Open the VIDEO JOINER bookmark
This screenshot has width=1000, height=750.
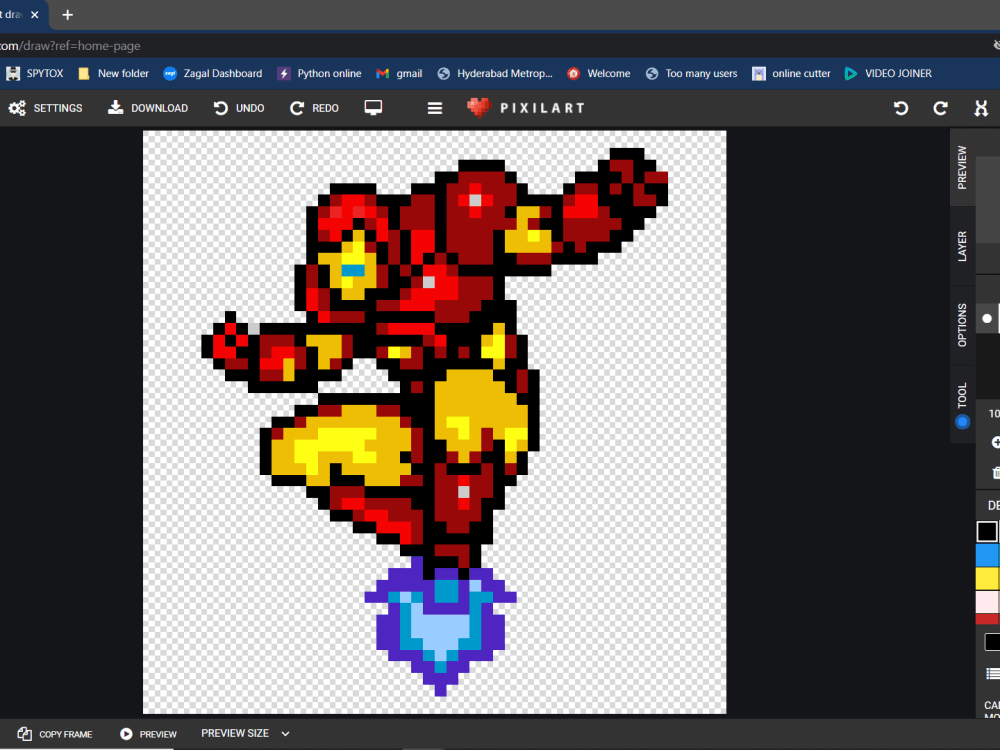pos(888,73)
